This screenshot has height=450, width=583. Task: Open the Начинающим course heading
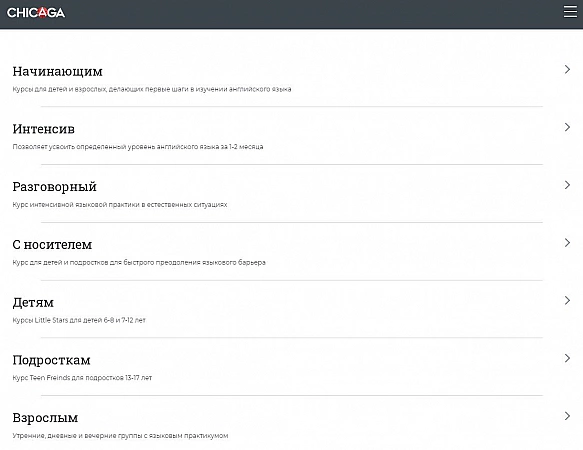coord(57,71)
